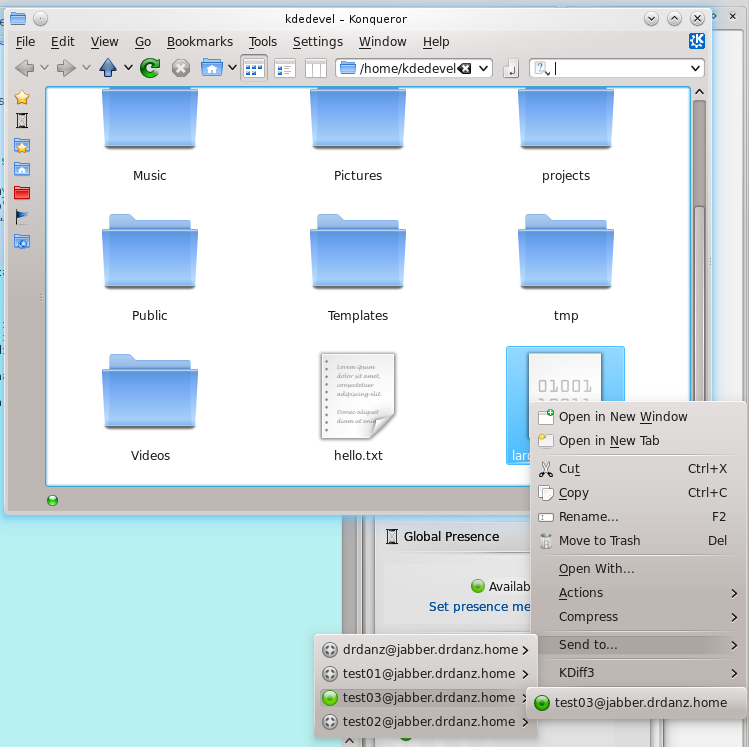The image size is (749, 747).
Task: Open home folder button dropdown arrow
Action: pos(232,68)
